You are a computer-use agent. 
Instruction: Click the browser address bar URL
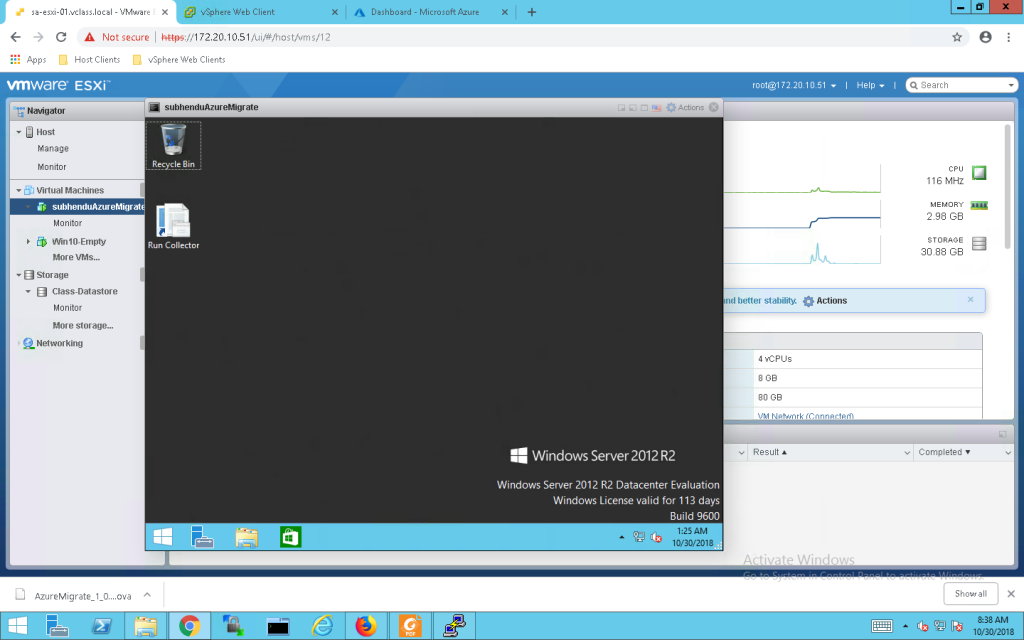click(x=246, y=37)
